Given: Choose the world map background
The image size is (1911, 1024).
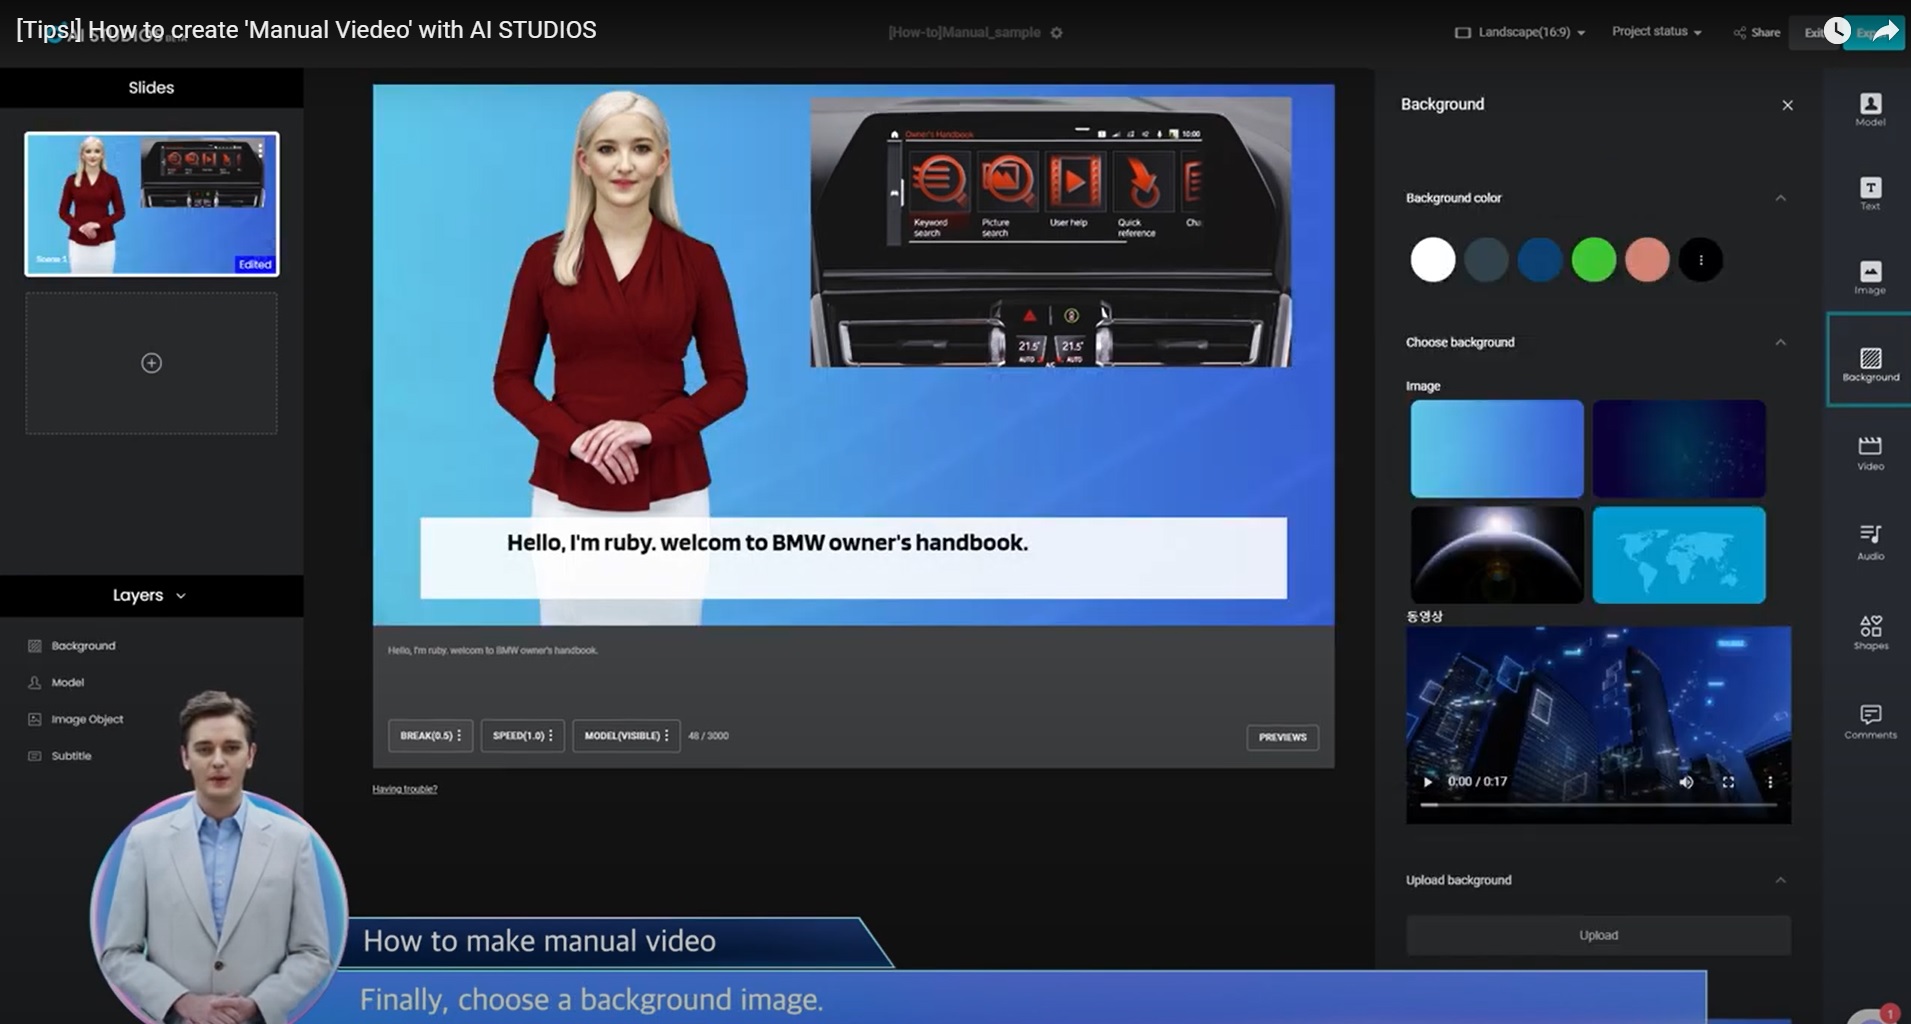Looking at the screenshot, I should pyautogui.click(x=1679, y=555).
